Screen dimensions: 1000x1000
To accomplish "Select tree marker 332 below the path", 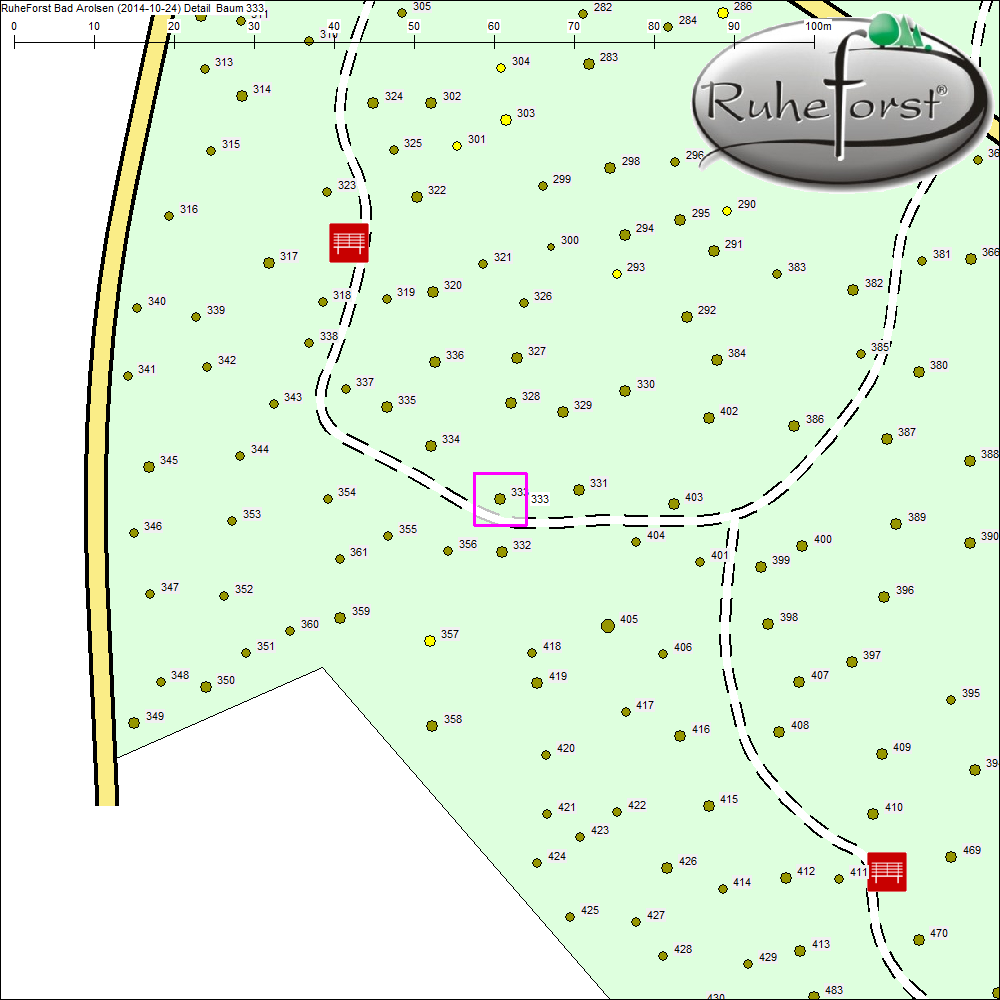I will (x=502, y=551).
